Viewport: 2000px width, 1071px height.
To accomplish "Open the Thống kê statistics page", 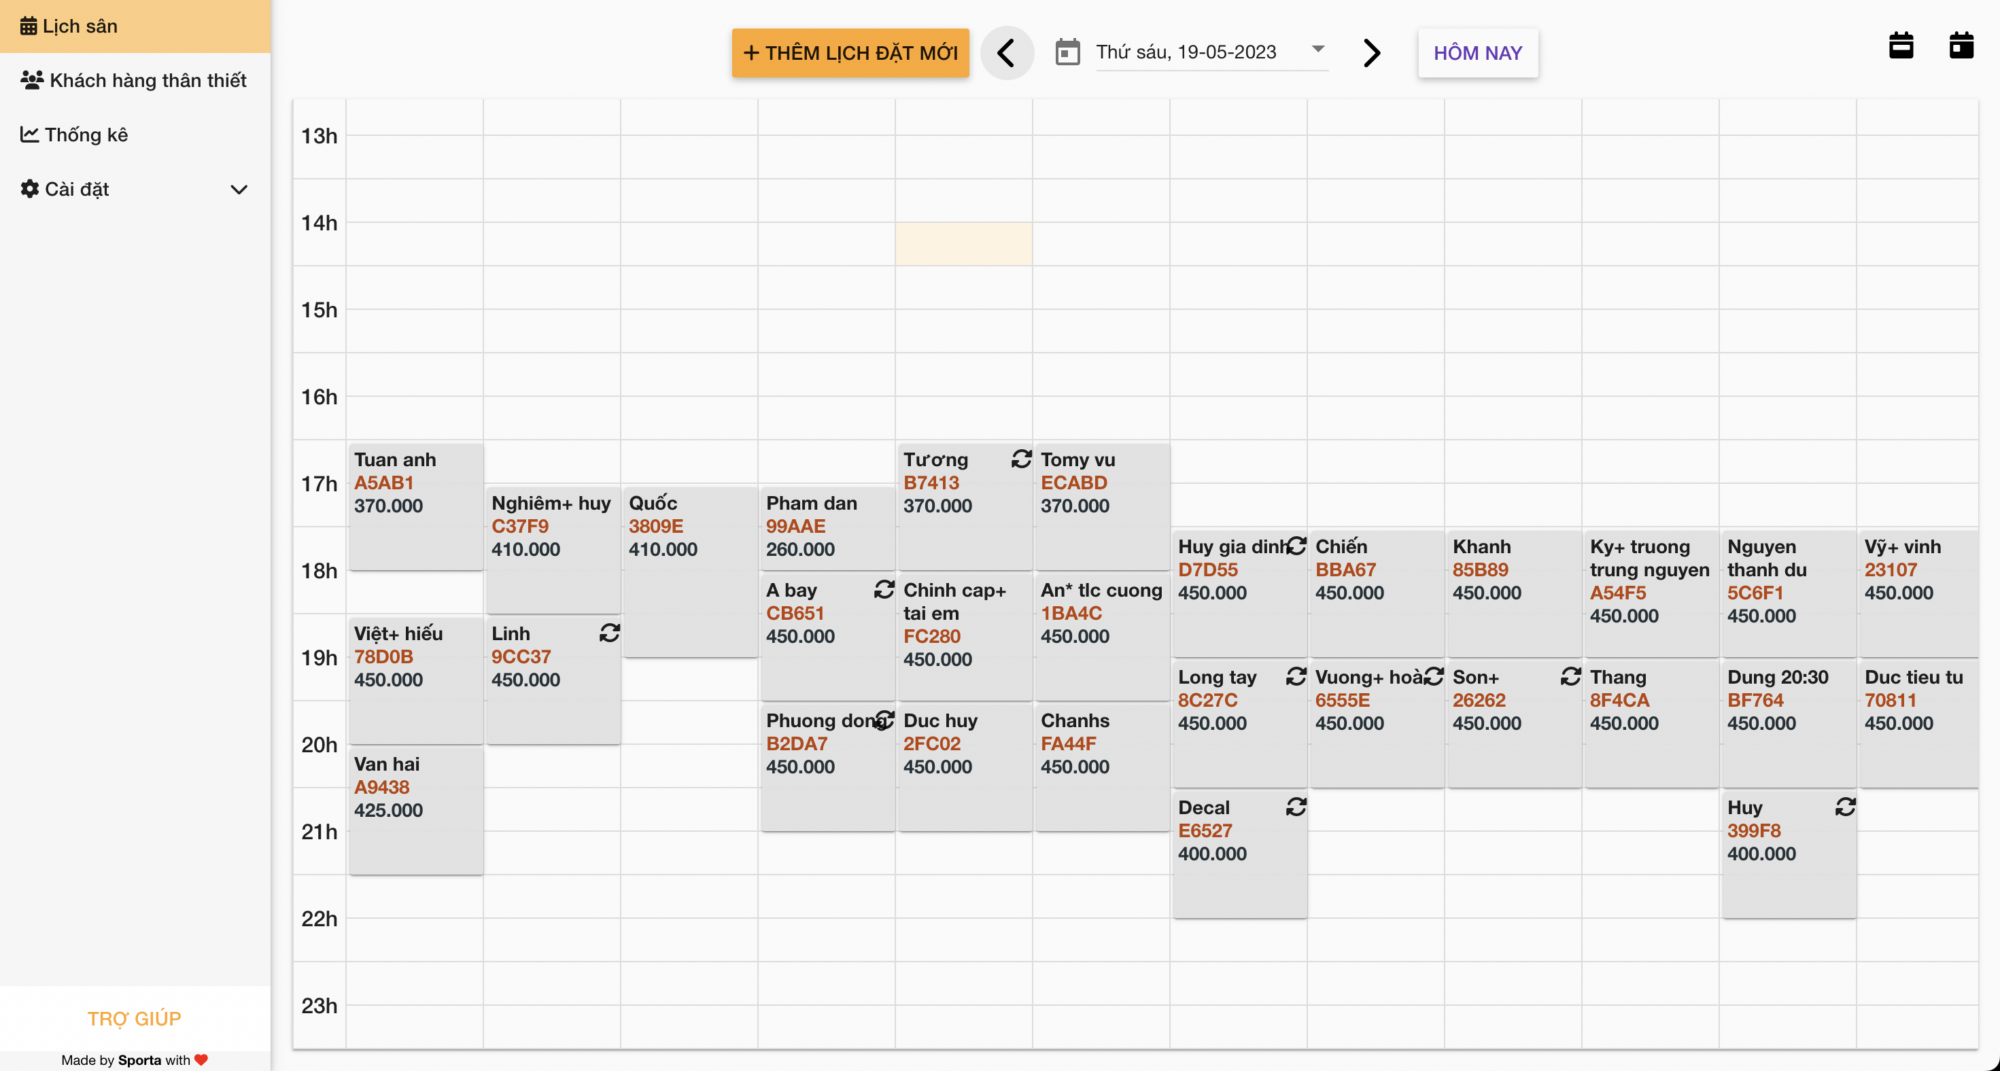I will tap(135, 134).
